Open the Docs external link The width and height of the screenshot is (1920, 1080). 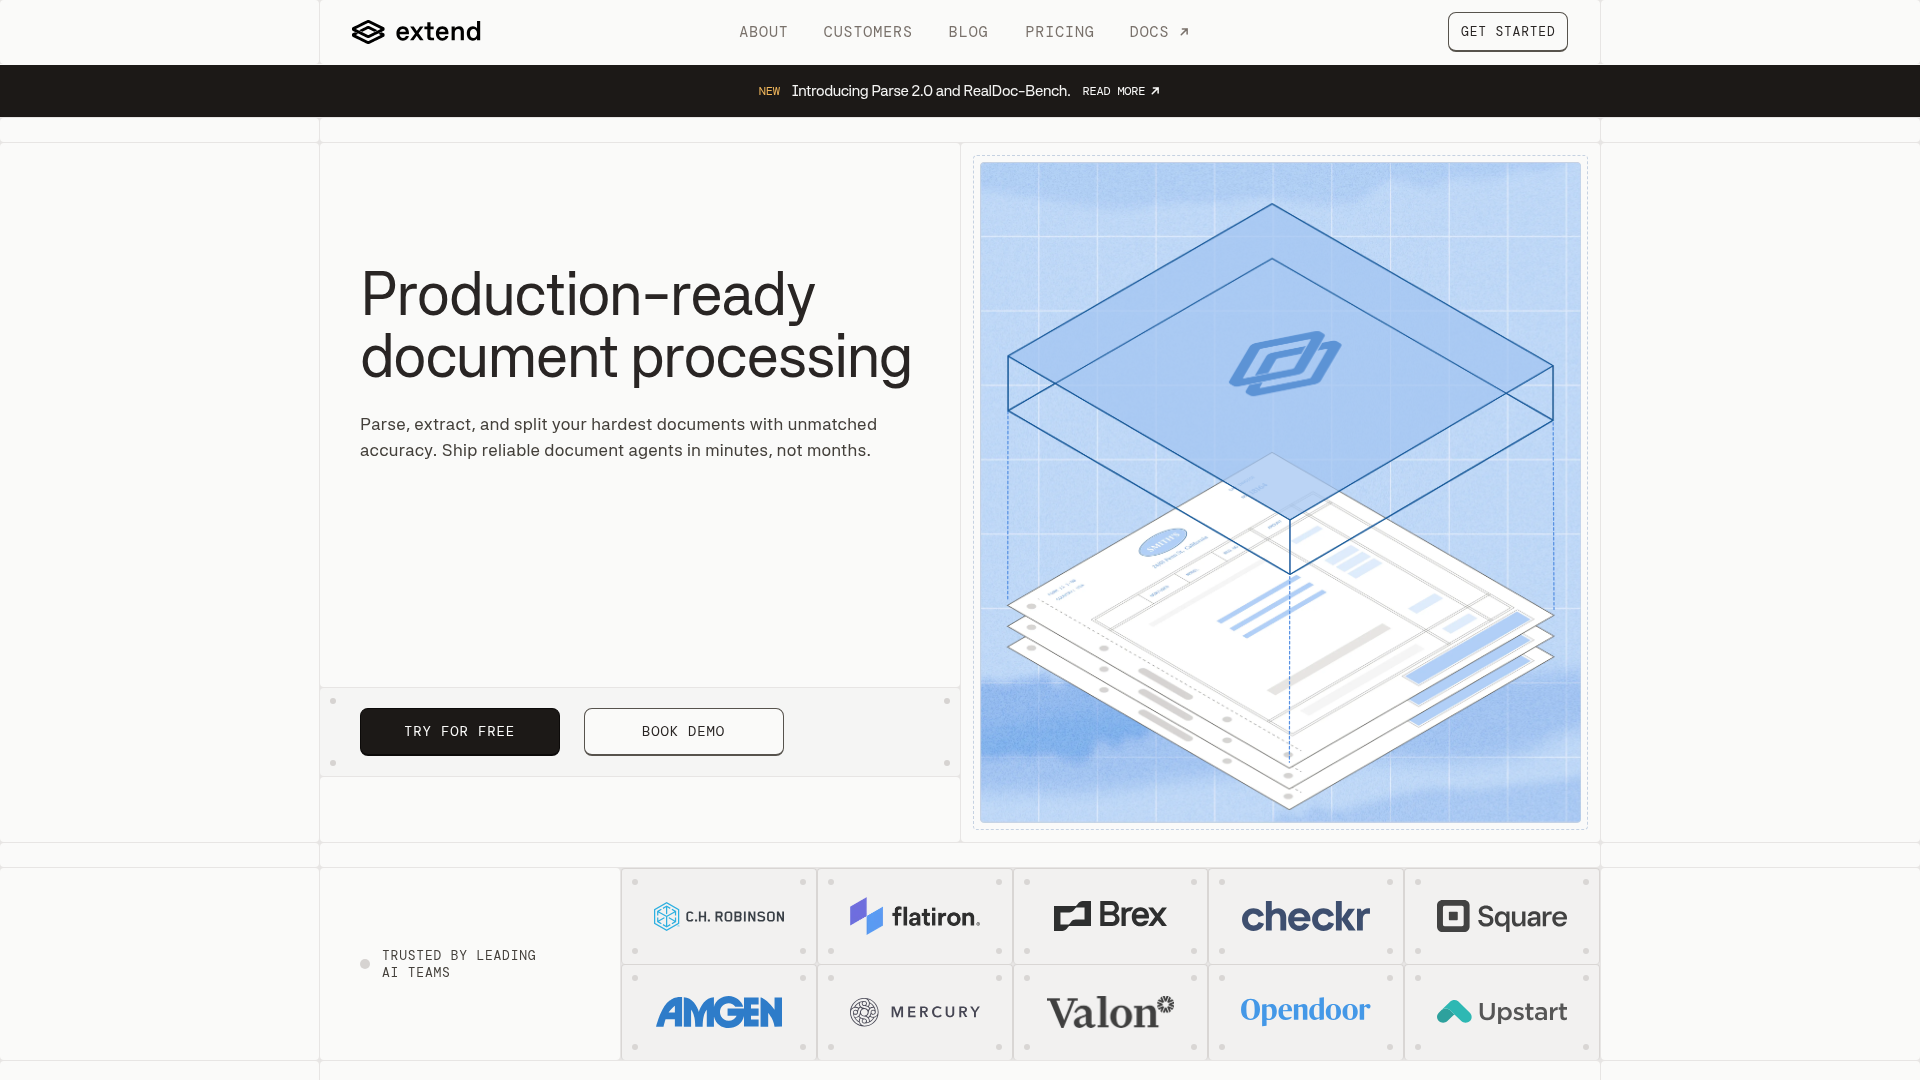pyautogui.click(x=1159, y=32)
